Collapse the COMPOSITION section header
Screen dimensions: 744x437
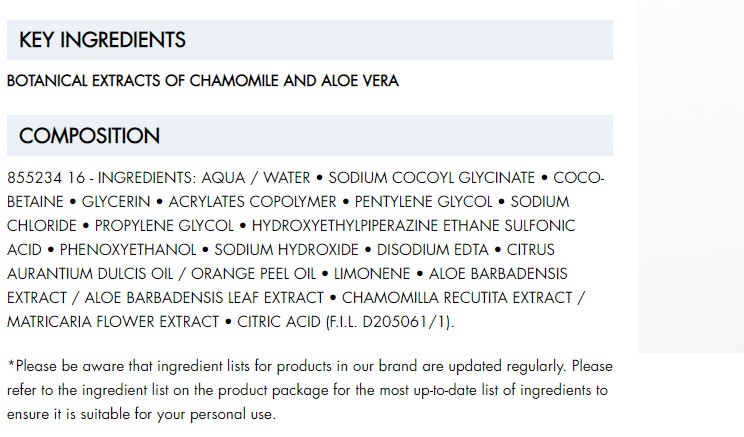click(x=310, y=136)
